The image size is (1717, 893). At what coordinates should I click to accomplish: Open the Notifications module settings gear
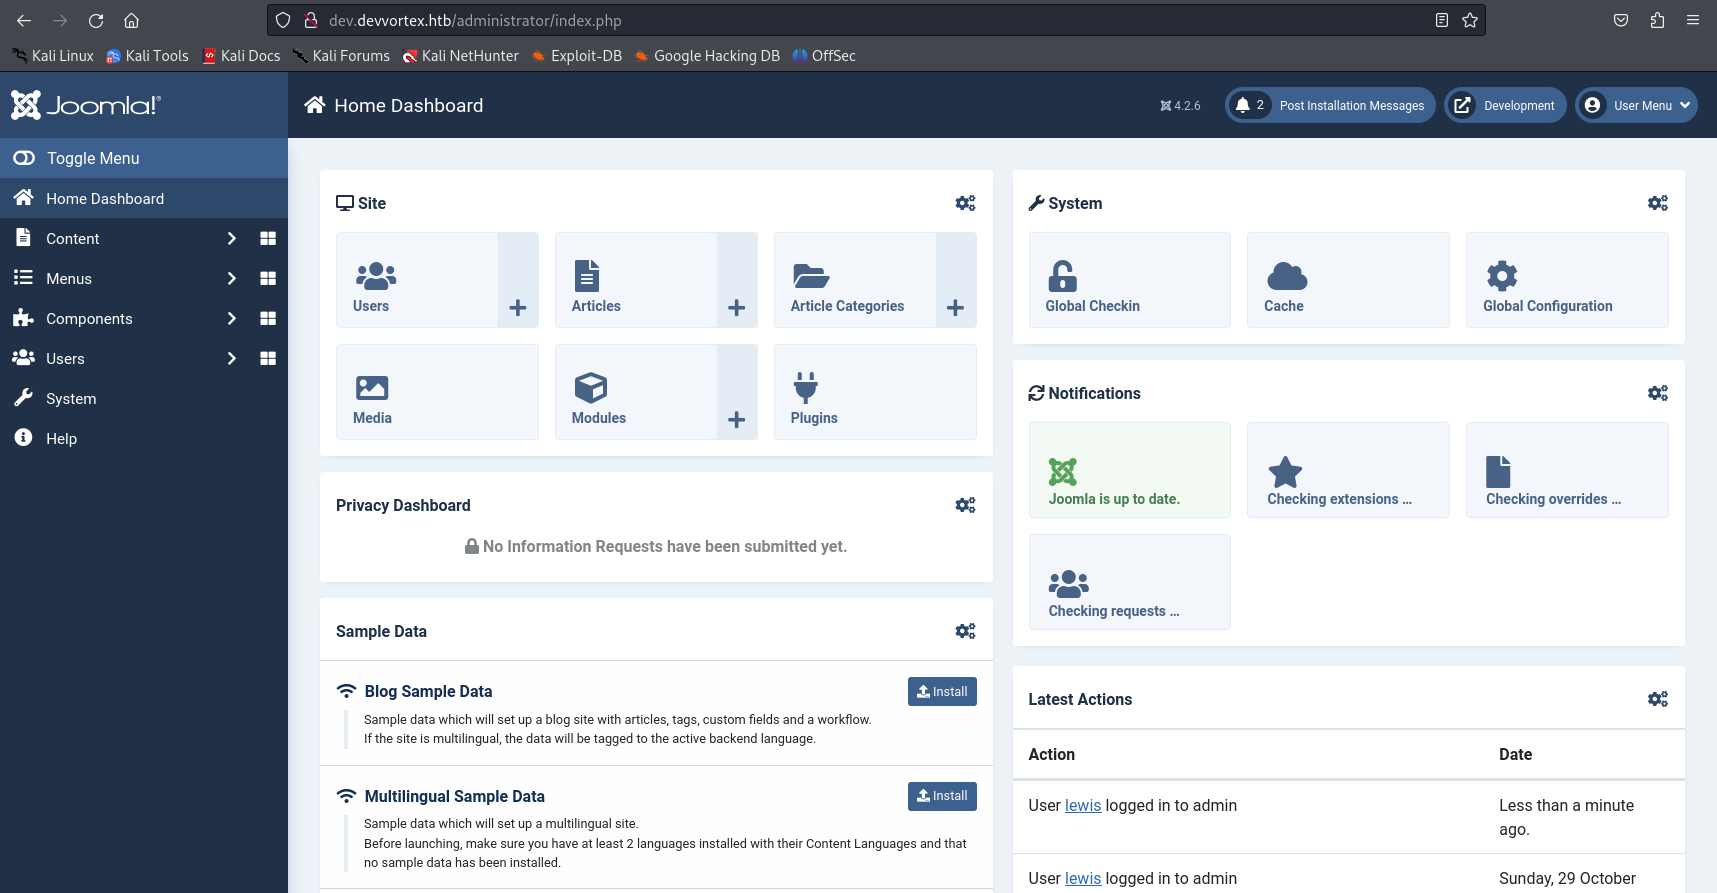click(1658, 393)
